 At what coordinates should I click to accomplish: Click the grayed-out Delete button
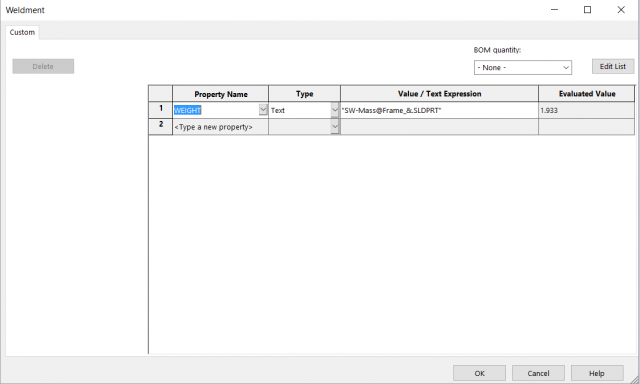(x=43, y=67)
